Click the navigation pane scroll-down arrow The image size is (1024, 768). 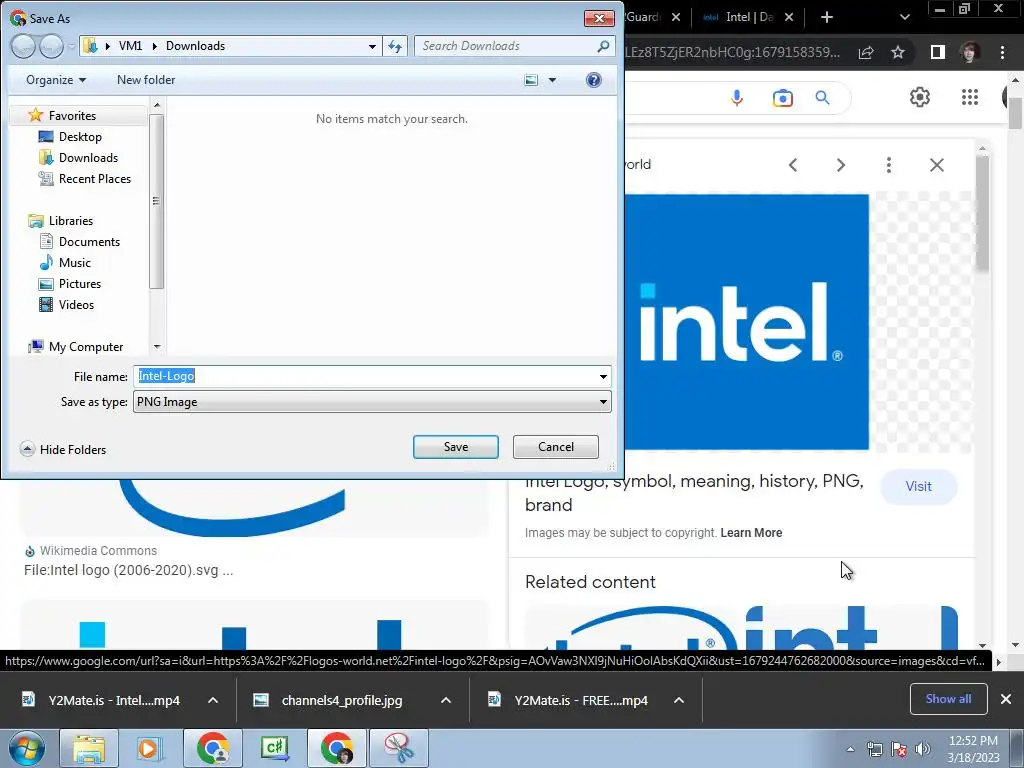click(157, 347)
